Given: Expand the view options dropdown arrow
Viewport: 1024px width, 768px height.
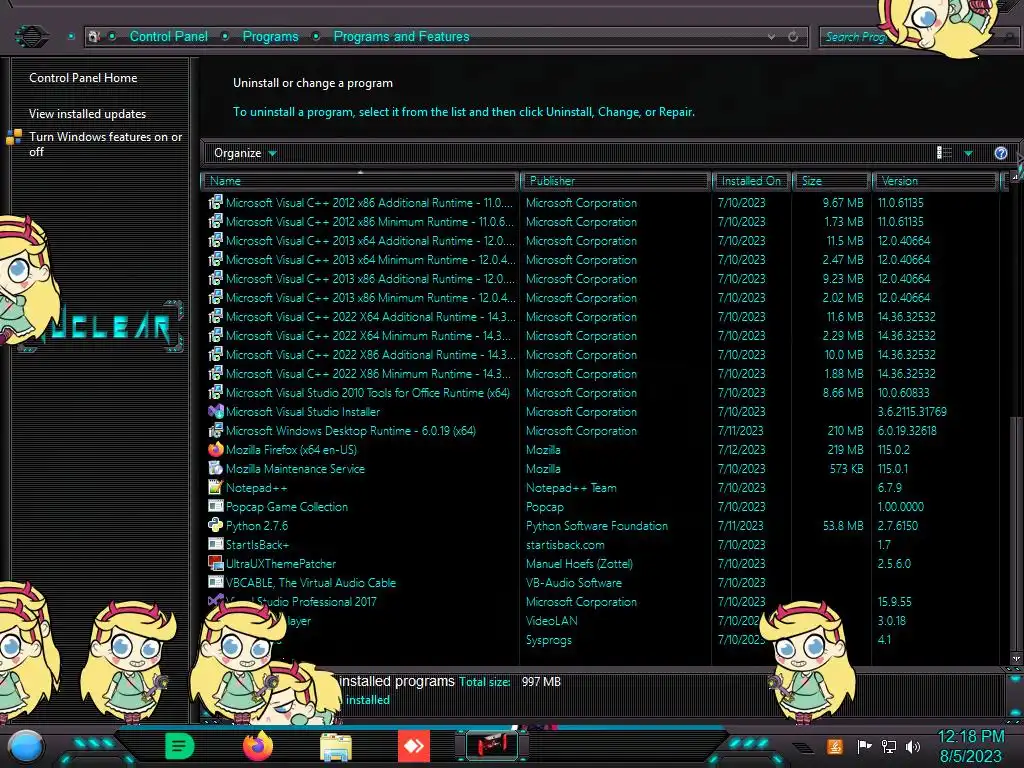Looking at the screenshot, I should click(x=968, y=153).
